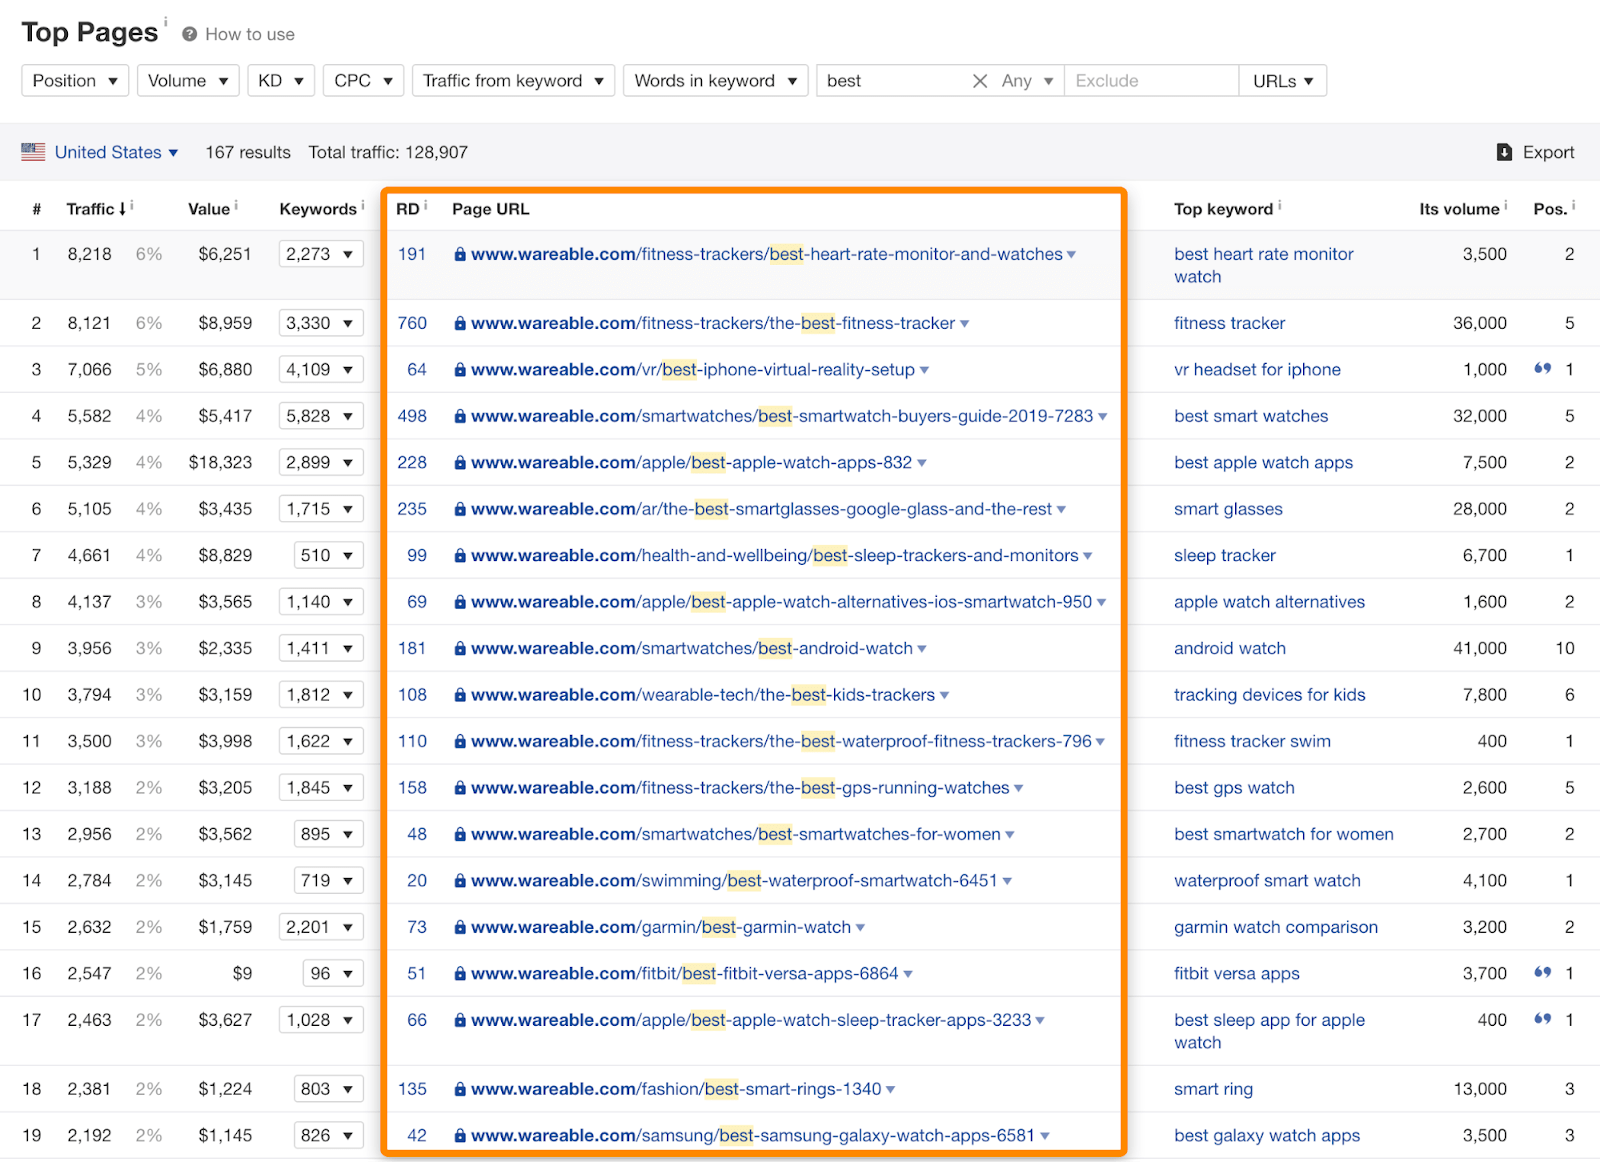Click the lock icon beside best-garmin-watch URL
The width and height of the screenshot is (1600, 1162).
[x=460, y=928]
